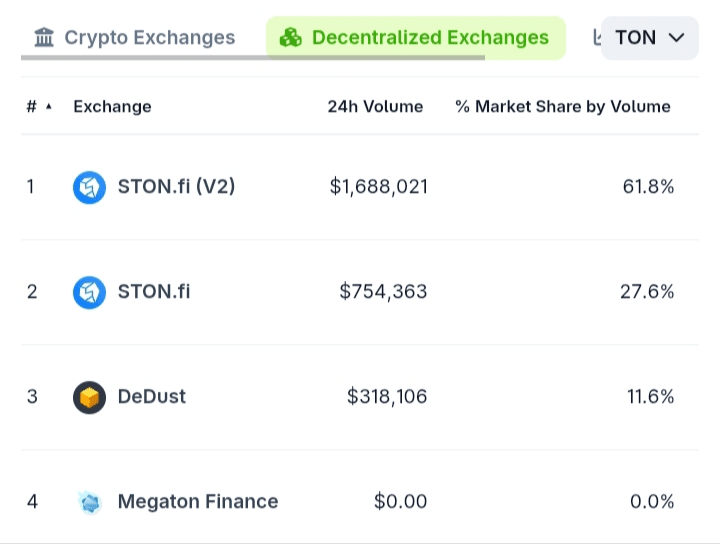Screen dimensions: 720x544
Task: Click the green cubes Decentralized Exchanges icon
Action: (x=291, y=38)
